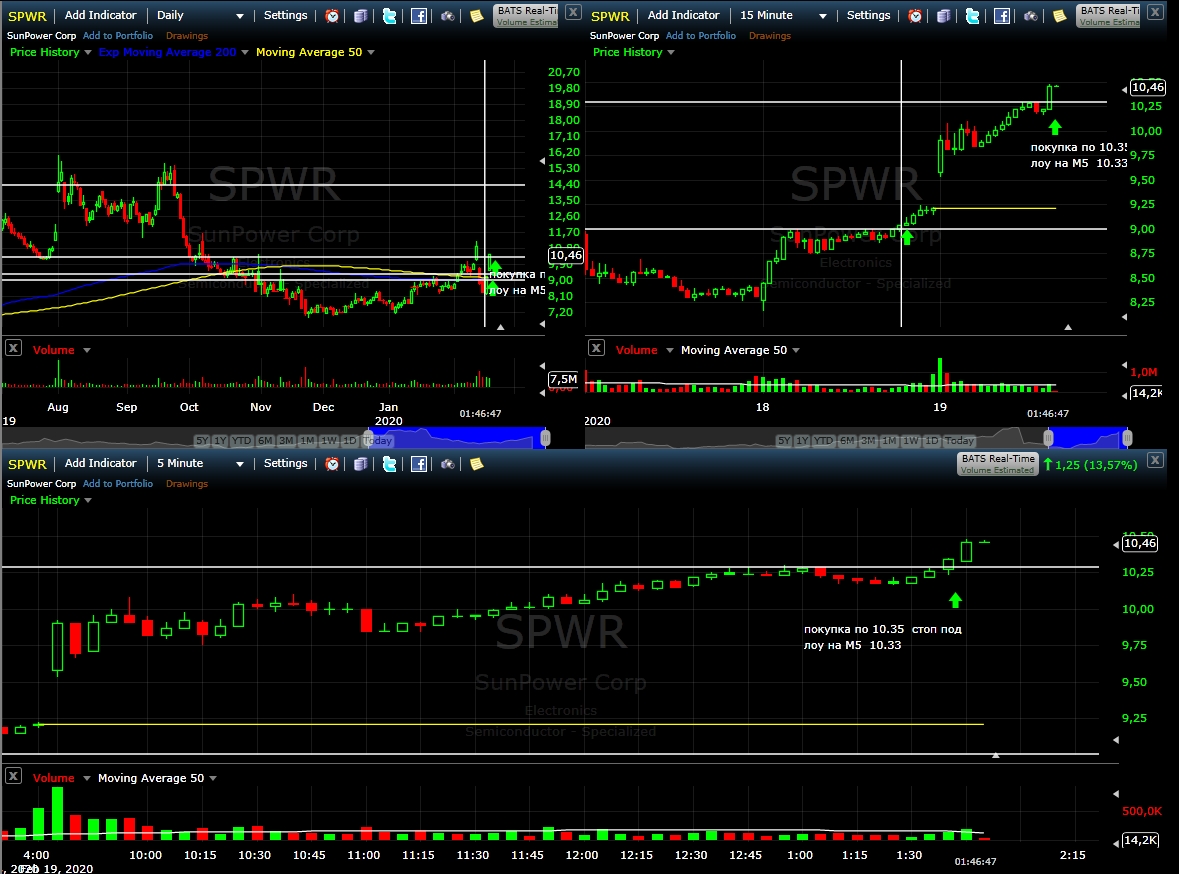Click Drawings link in Daily chart
The height and width of the screenshot is (874, 1179).
[x=186, y=35]
